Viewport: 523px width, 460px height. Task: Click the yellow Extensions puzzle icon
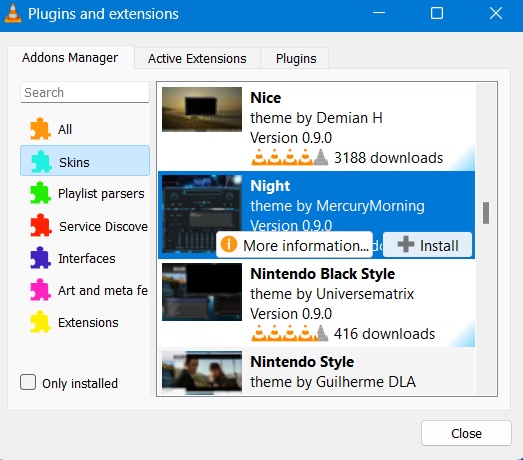[40, 322]
